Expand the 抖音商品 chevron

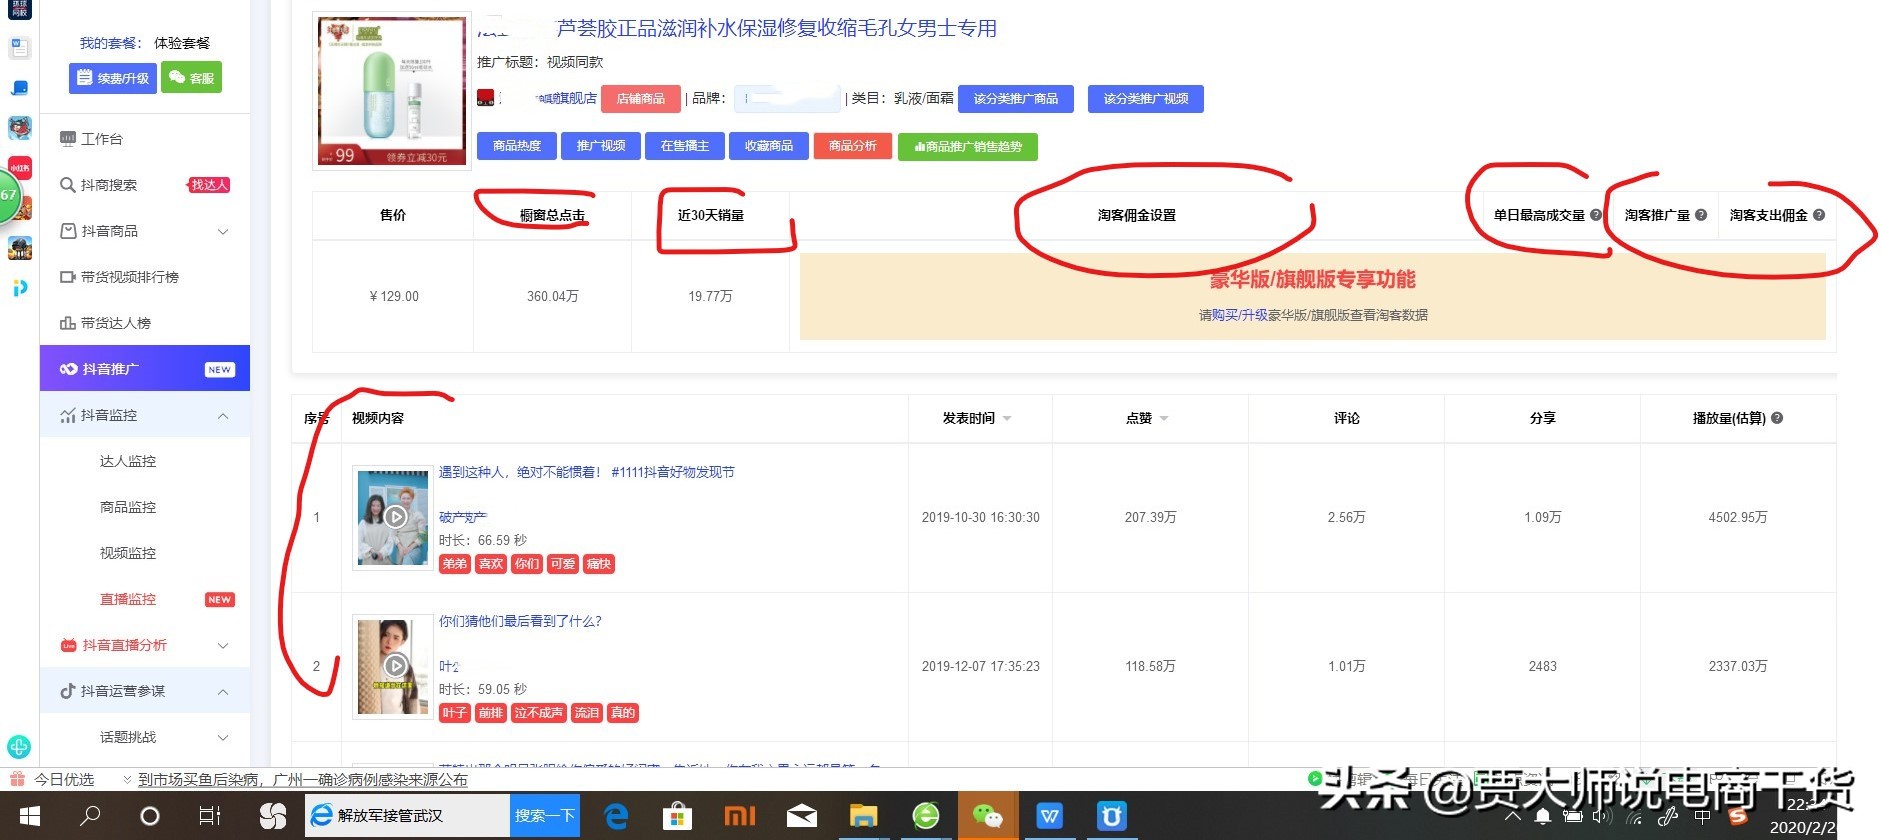[x=223, y=231]
